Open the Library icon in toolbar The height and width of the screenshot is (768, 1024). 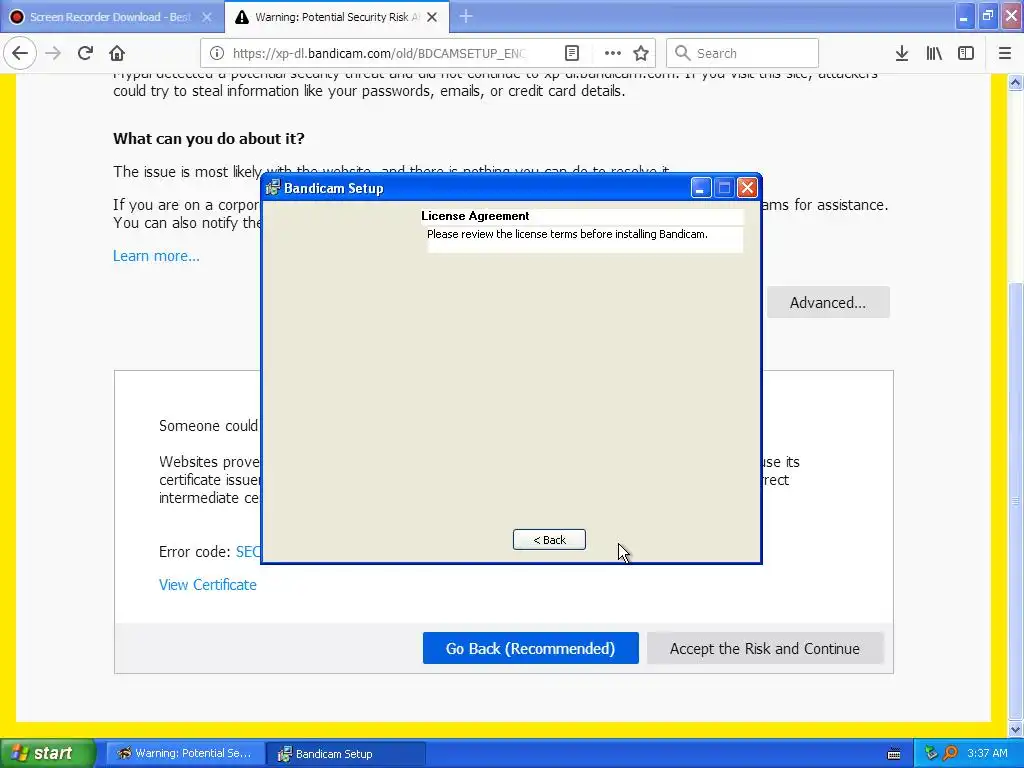click(934, 53)
